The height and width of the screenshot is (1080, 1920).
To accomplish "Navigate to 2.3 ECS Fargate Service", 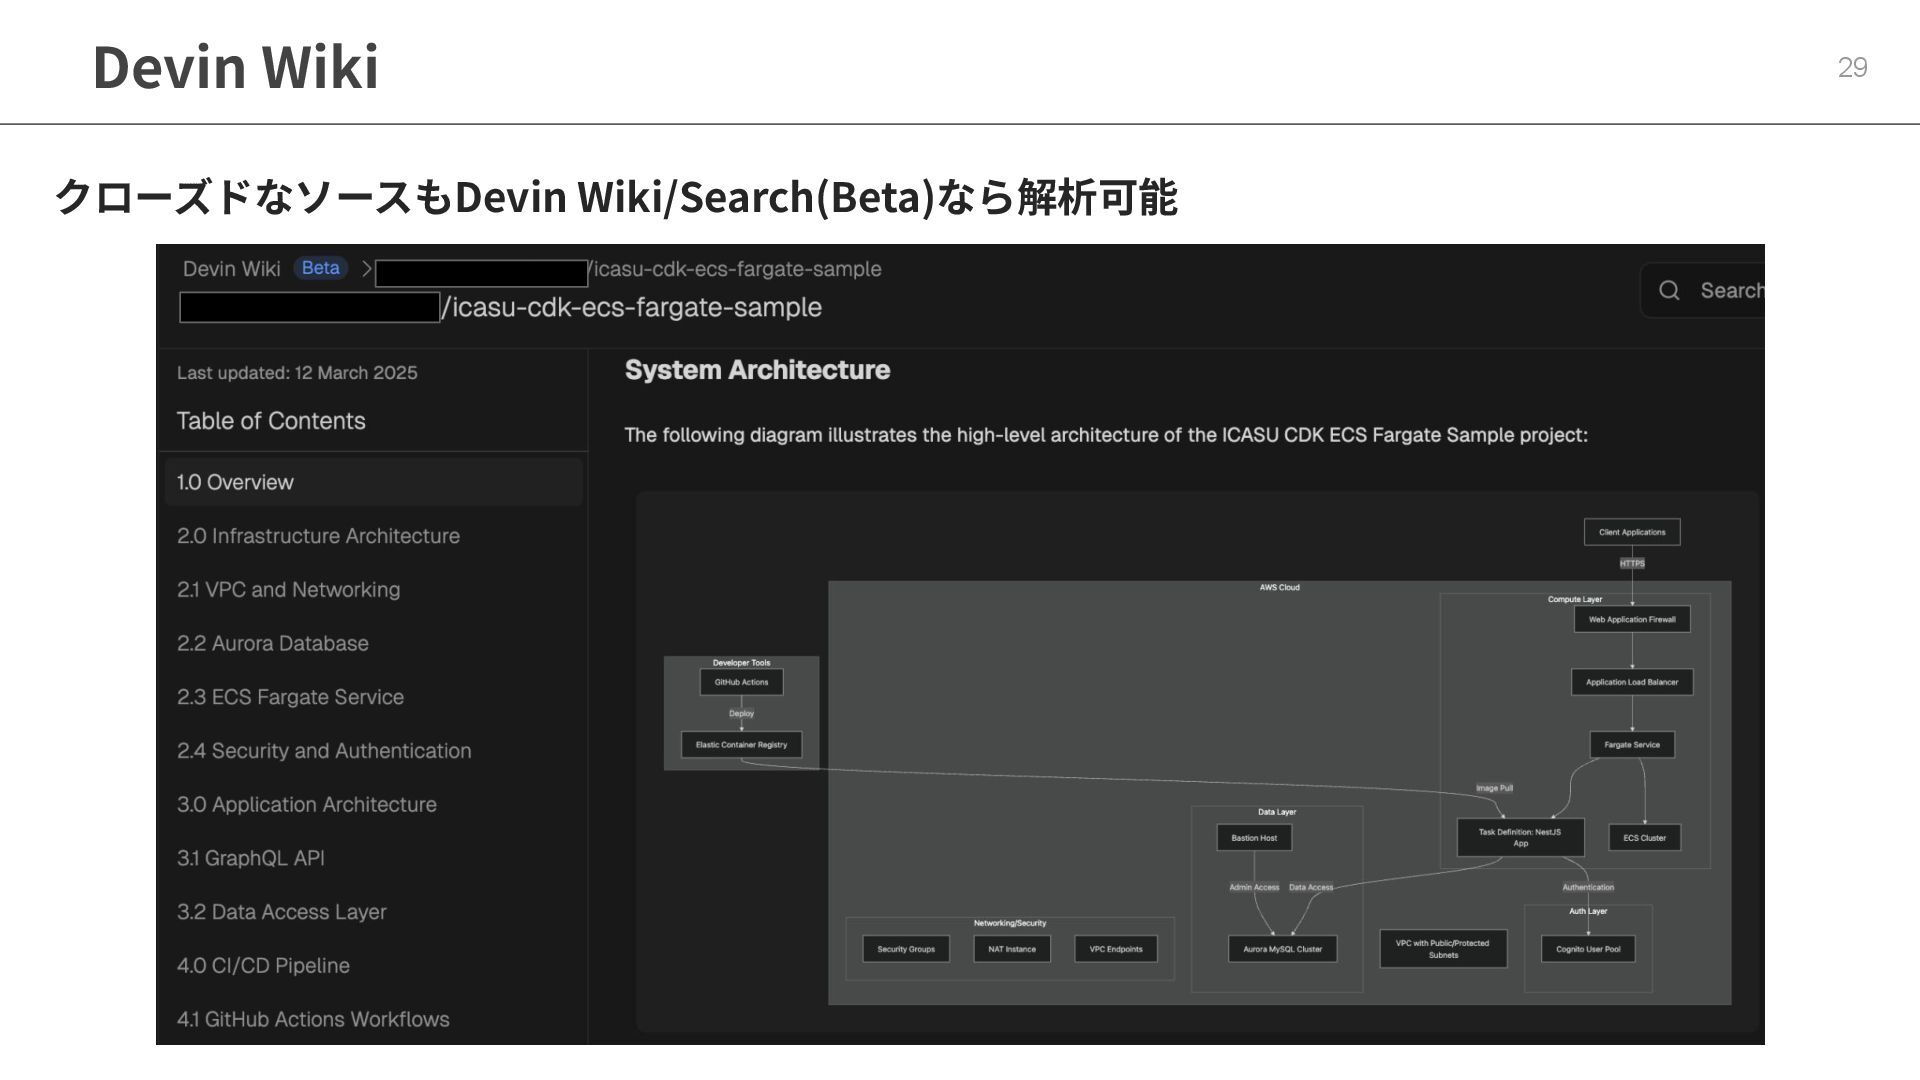I will (x=290, y=697).
